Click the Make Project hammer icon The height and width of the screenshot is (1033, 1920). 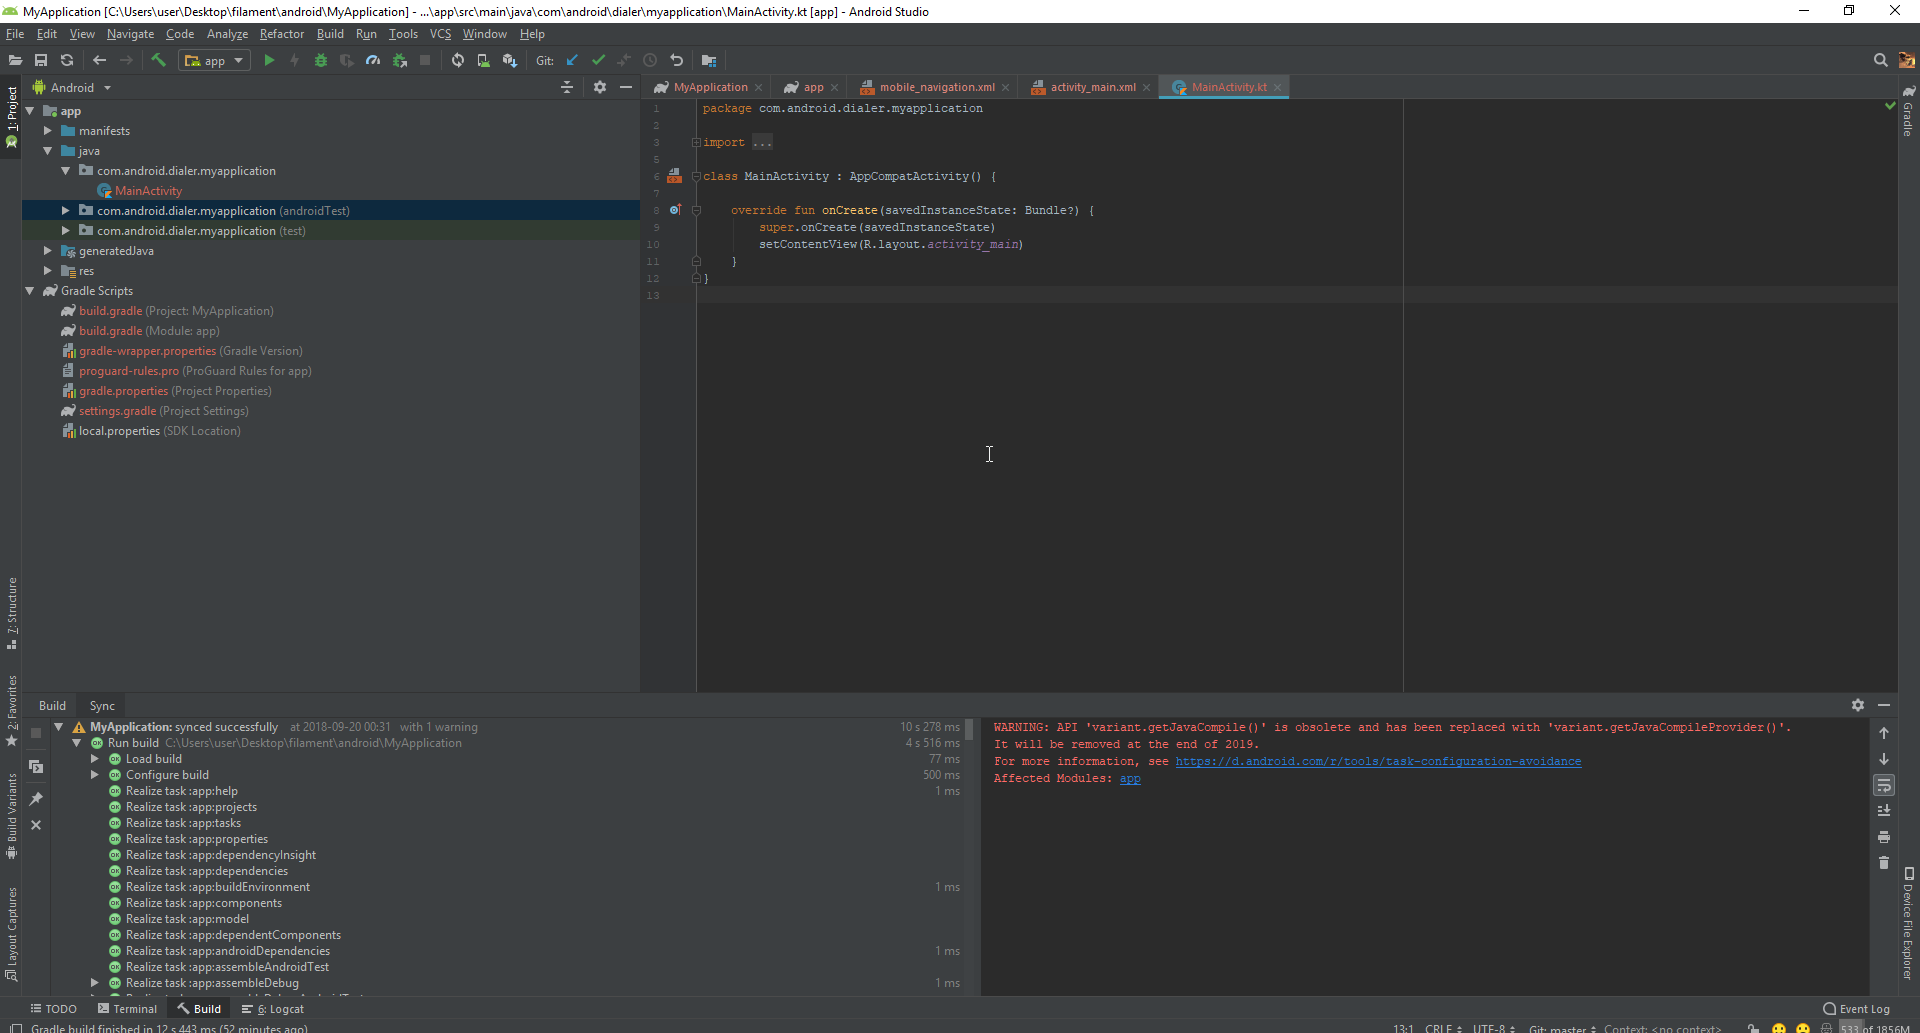click(158, 61)
